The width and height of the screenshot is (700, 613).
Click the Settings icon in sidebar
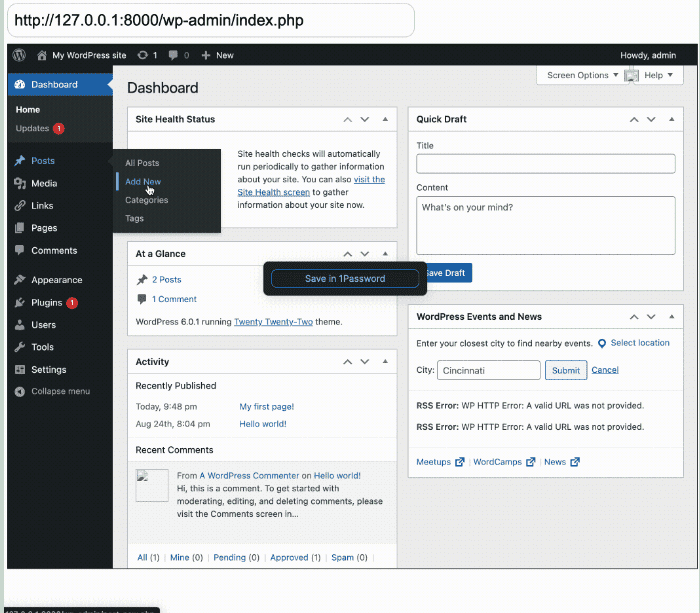[20, 370]
